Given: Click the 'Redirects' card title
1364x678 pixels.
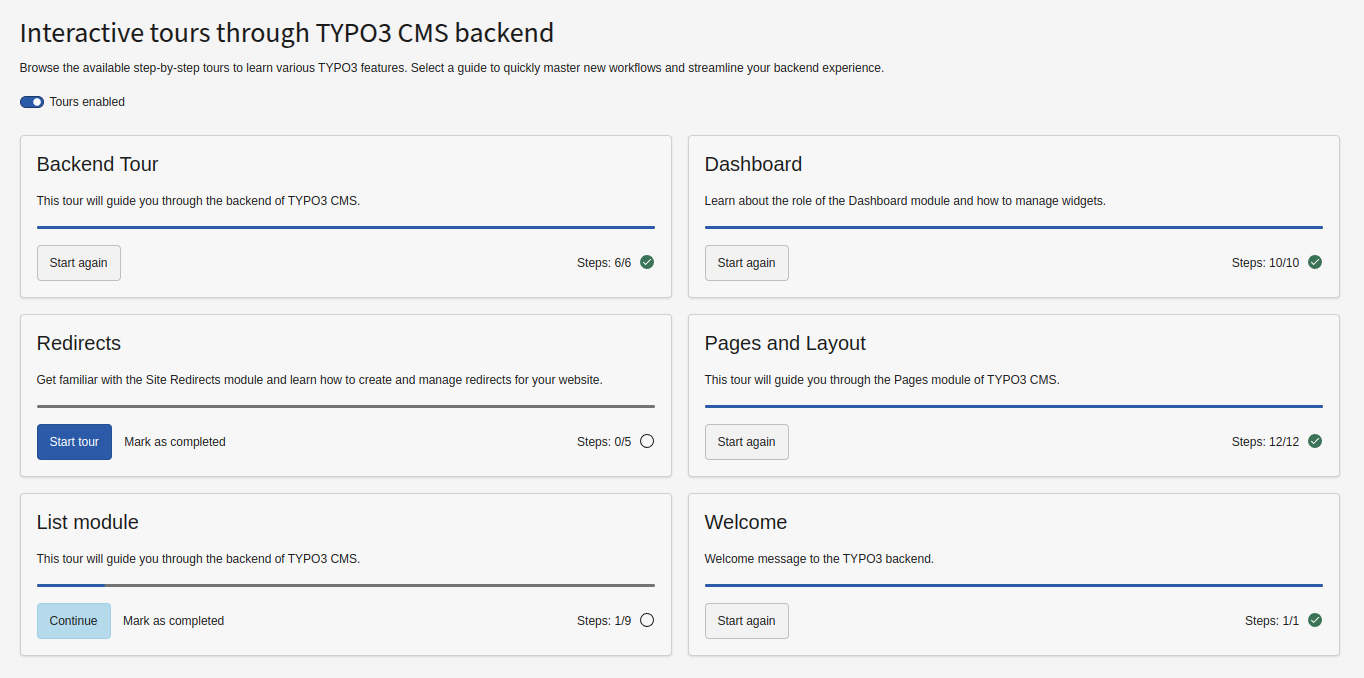Looking at the screenshot, I should [x=79, y=343].
